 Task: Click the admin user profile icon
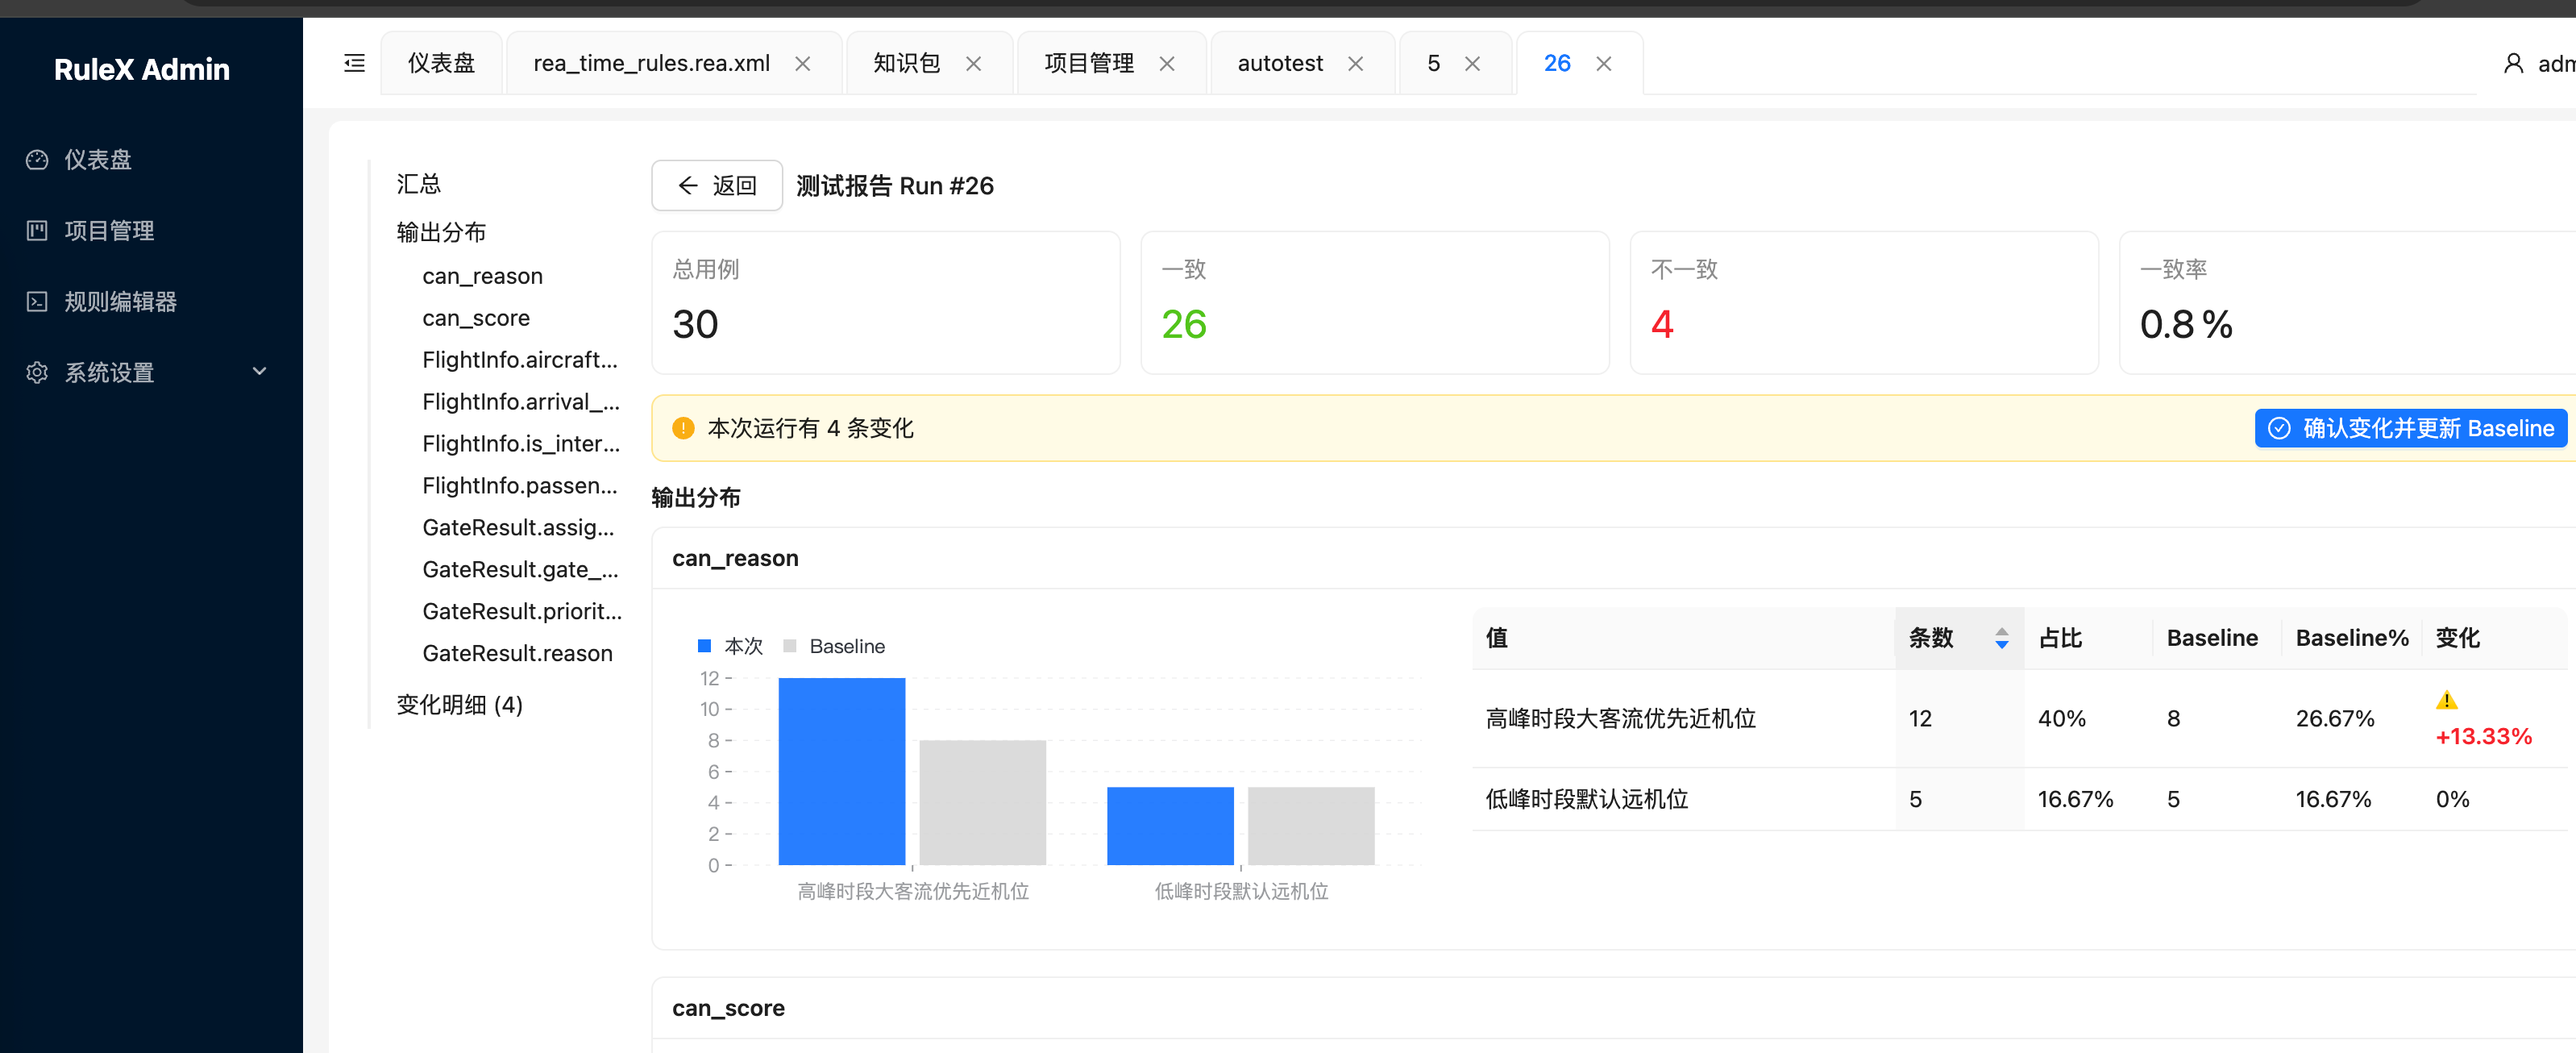2515,62
